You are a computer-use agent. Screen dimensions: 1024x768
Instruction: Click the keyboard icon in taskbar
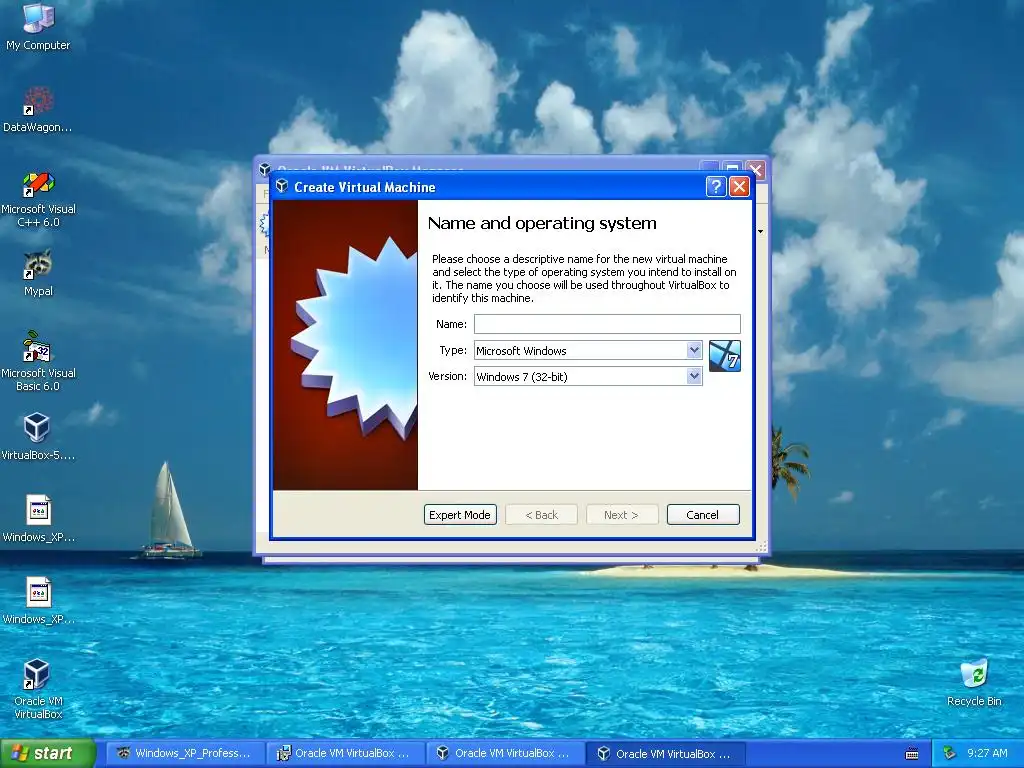[x=912, y=754]
